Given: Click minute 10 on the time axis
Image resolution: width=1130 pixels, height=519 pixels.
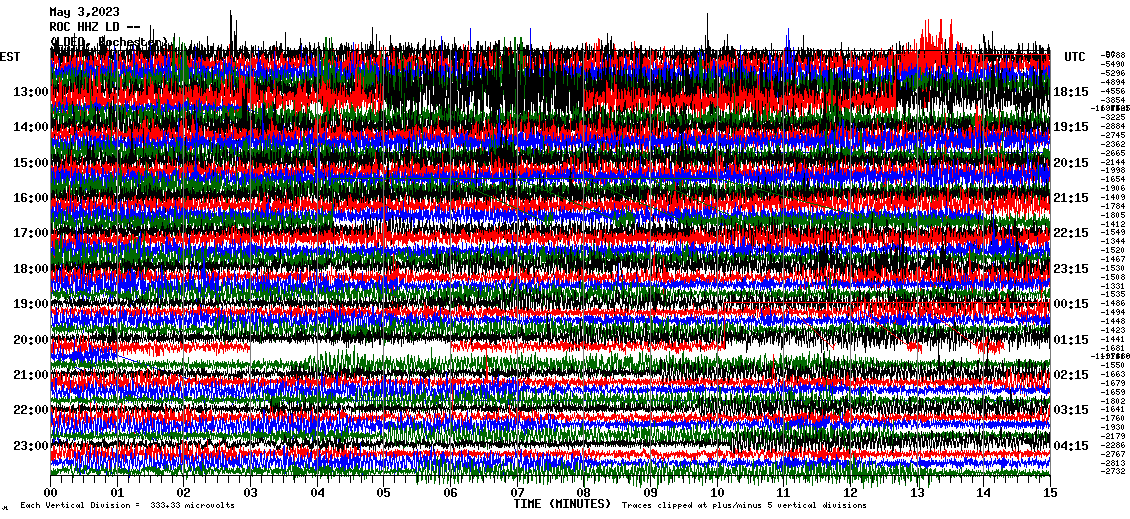Looking at the screenshot, I should (x=717, y=493).
